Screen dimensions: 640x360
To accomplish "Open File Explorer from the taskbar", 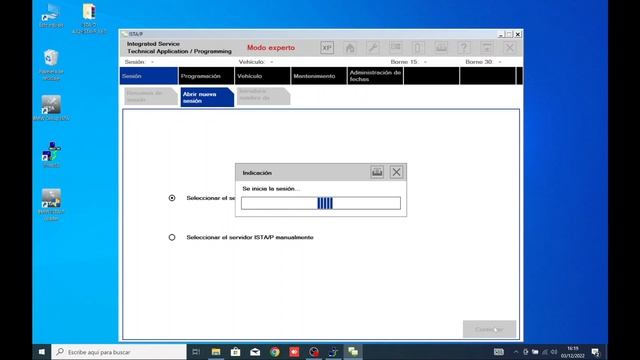I will tap(216, 352).
